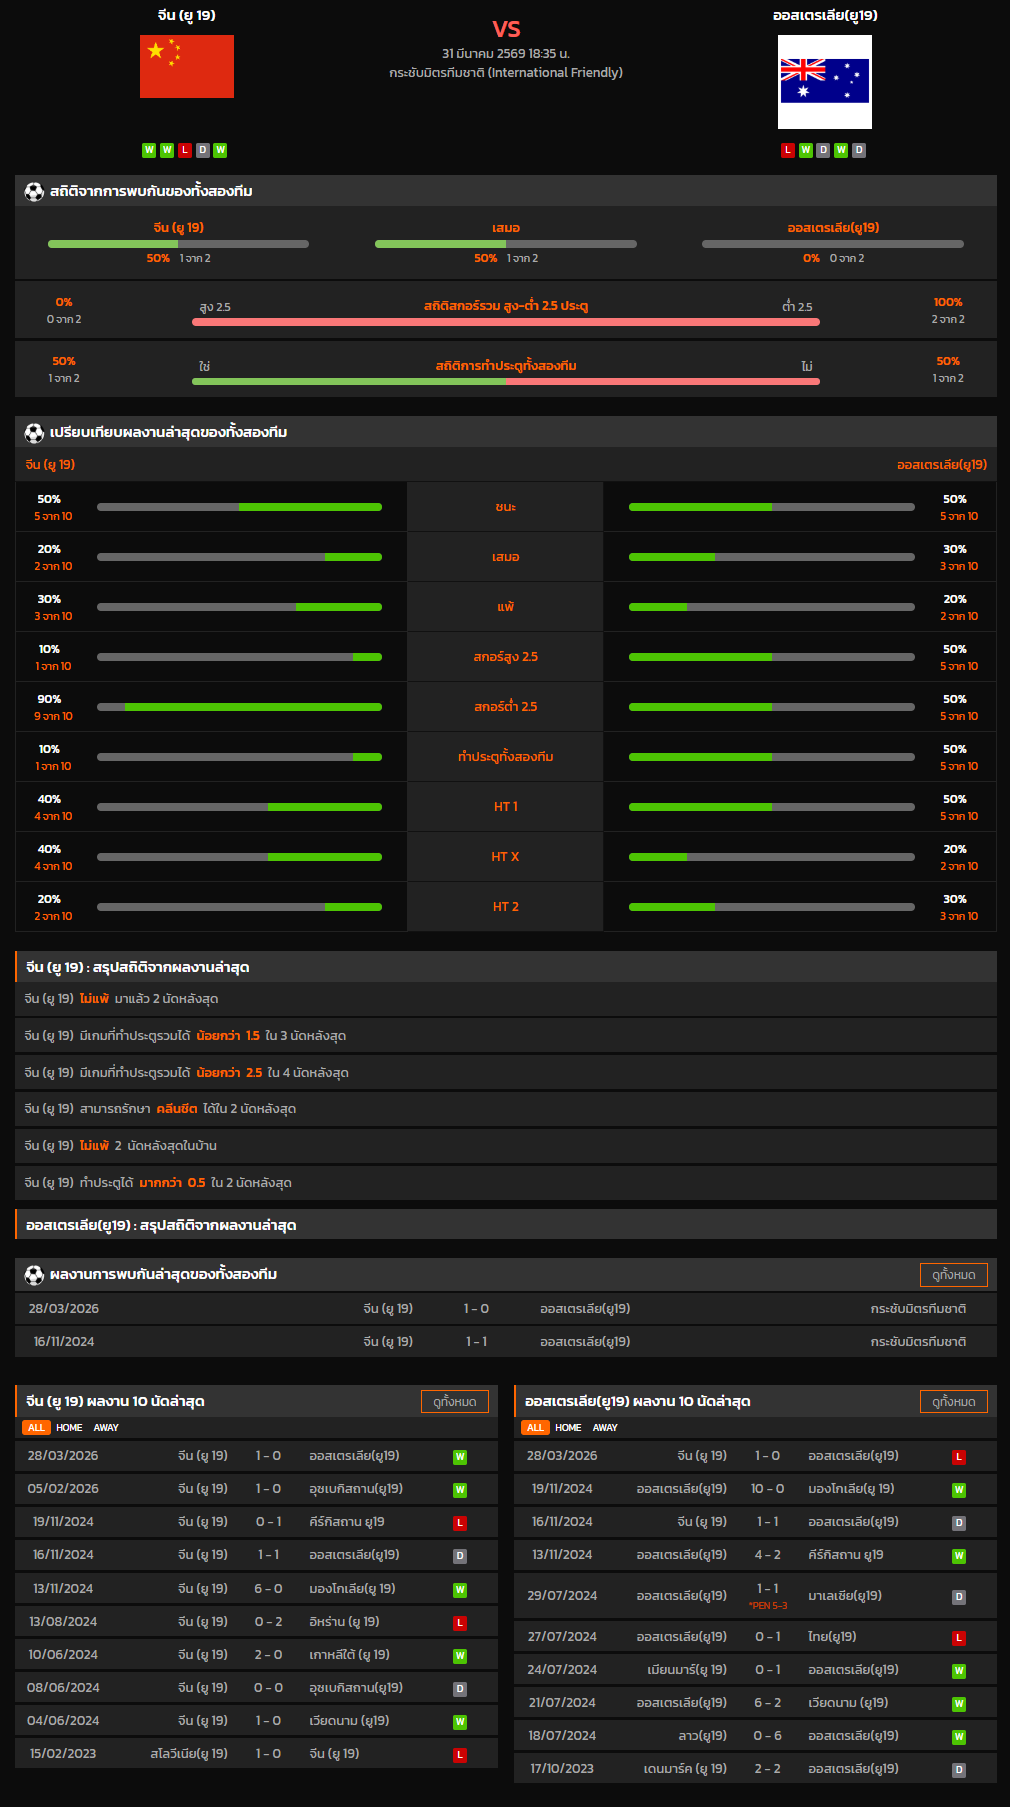Open the 16/11/2024 head-to-head match row
The height and width of the screenshot is (1807, 1010).
tap(506, 1342)
